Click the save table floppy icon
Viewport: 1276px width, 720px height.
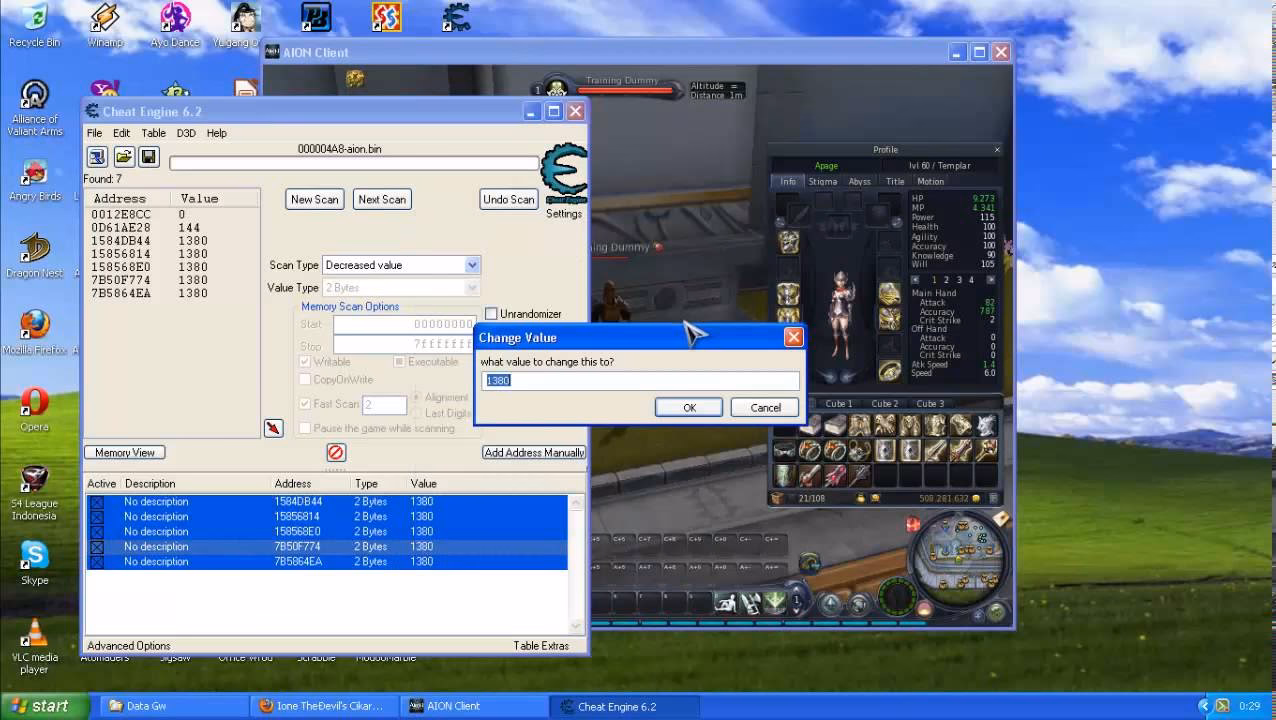tap(149, 157)
